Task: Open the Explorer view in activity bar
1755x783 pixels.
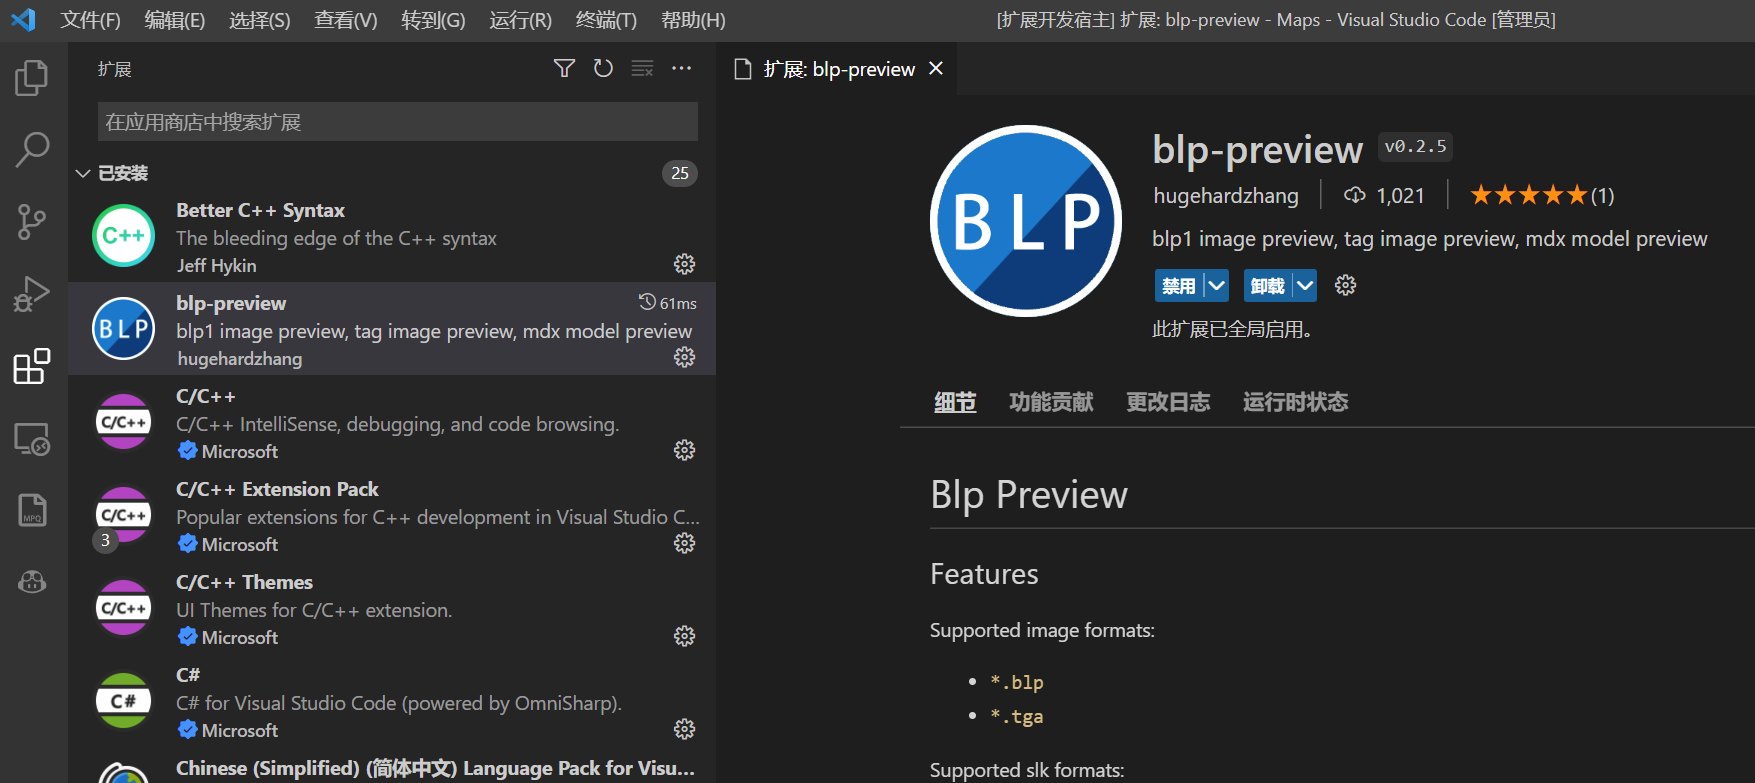Action: tap(32, 78)
